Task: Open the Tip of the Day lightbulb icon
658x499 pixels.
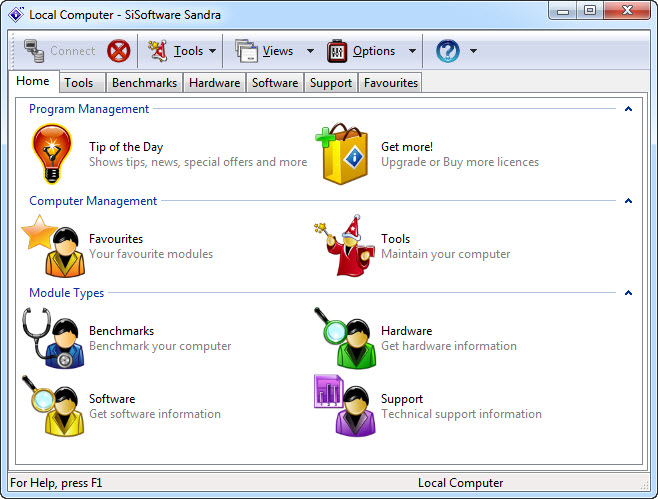Action: 52,154
